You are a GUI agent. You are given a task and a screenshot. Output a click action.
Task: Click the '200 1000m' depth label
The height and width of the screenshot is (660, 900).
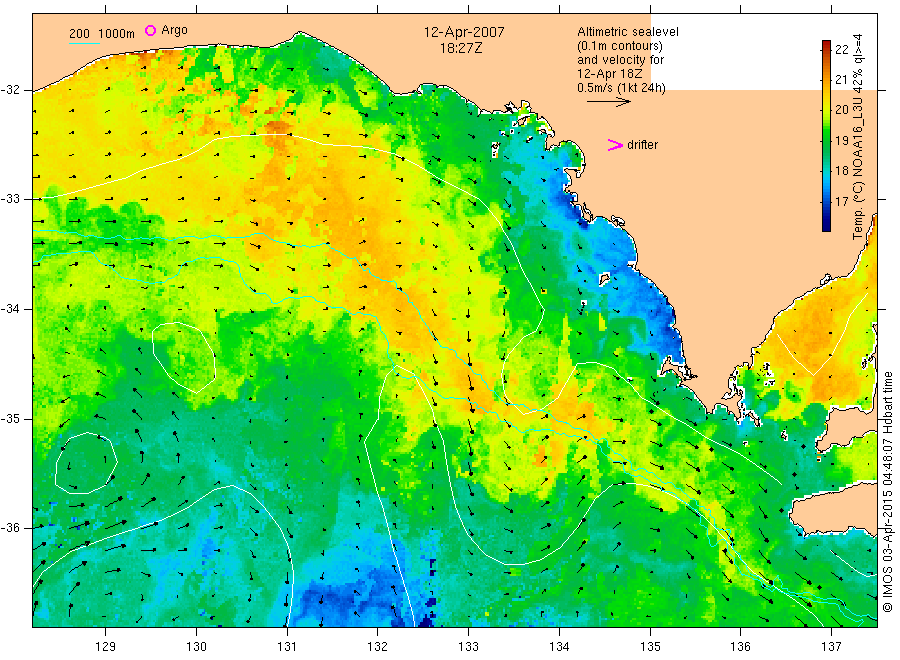point(102,34)
